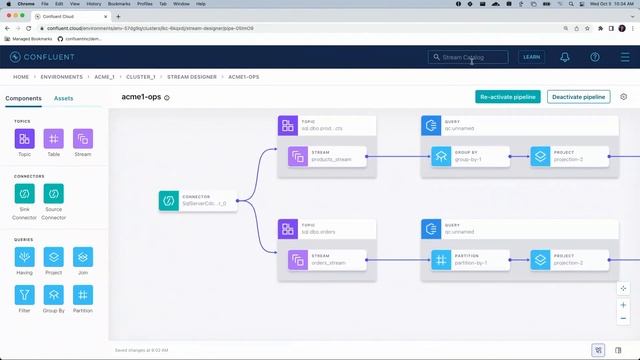Toggle the bottom-left view mode icon
Screen dimensions: 640x360
(598, 350)
